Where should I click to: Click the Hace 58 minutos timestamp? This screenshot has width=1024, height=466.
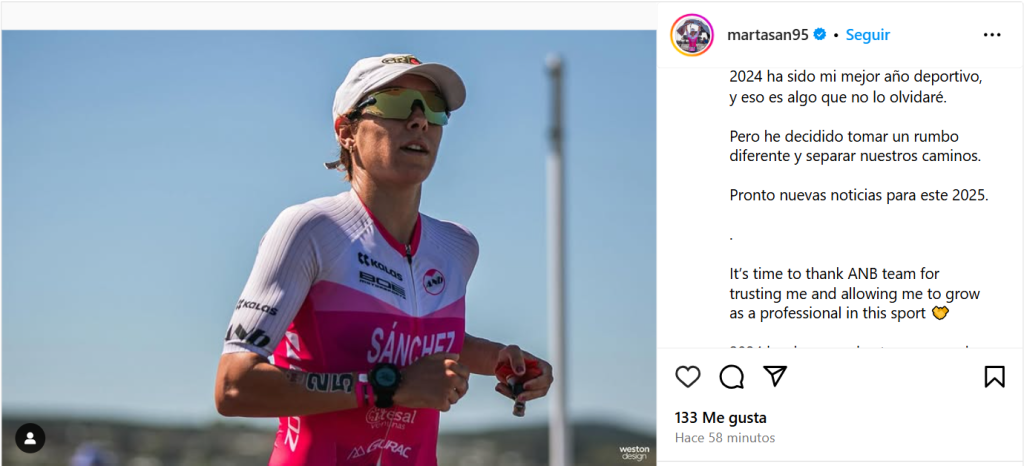coord(724,438)
